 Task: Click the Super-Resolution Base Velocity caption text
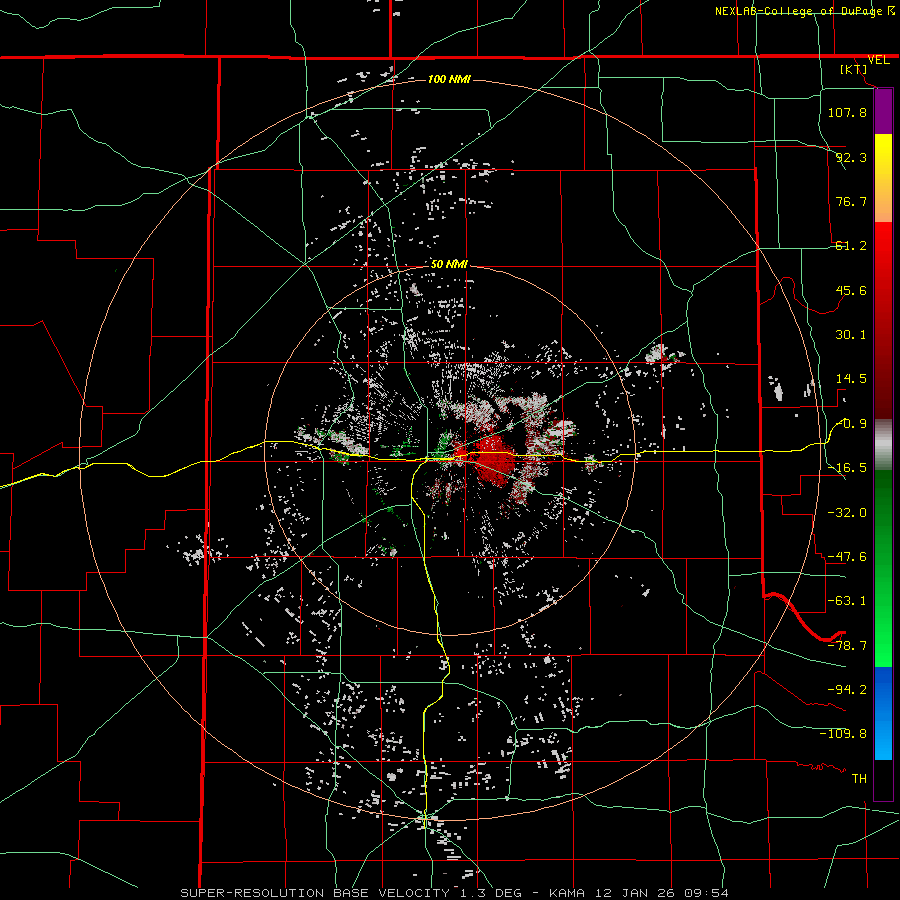455,893
